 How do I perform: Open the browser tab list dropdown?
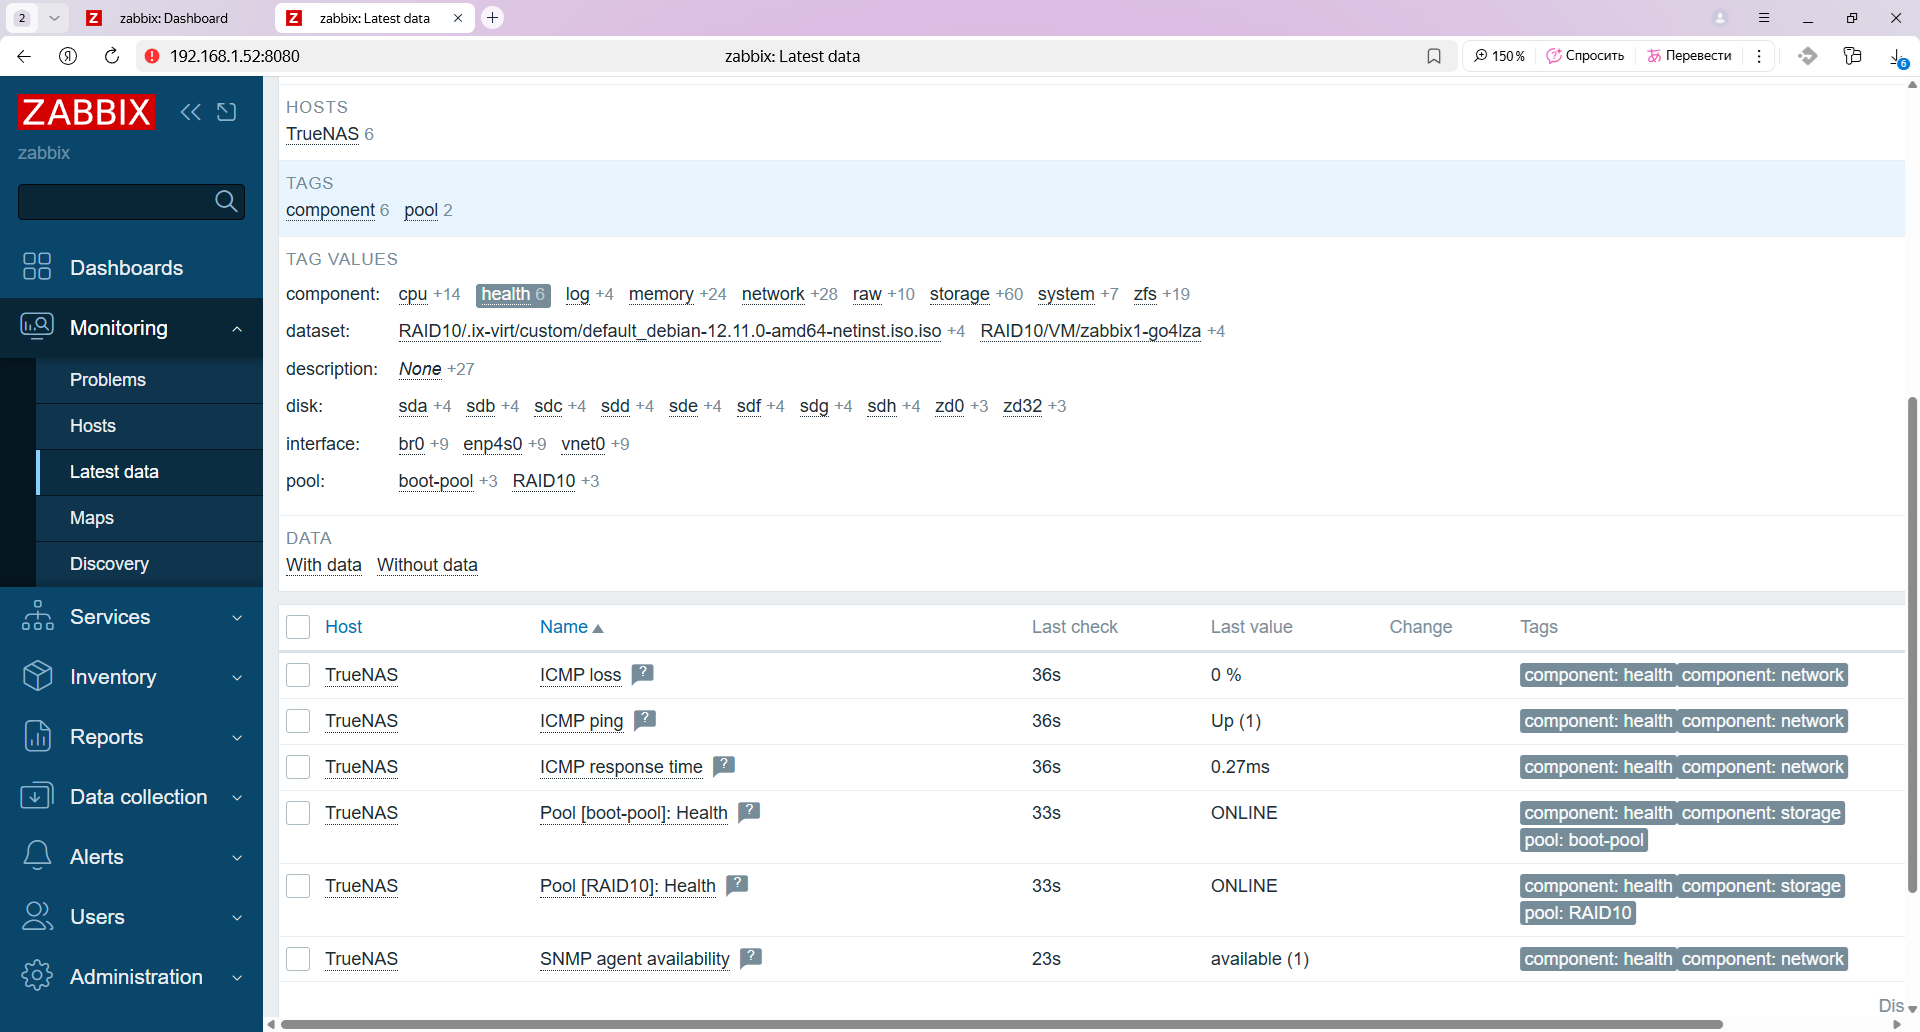tap(54, 18)
